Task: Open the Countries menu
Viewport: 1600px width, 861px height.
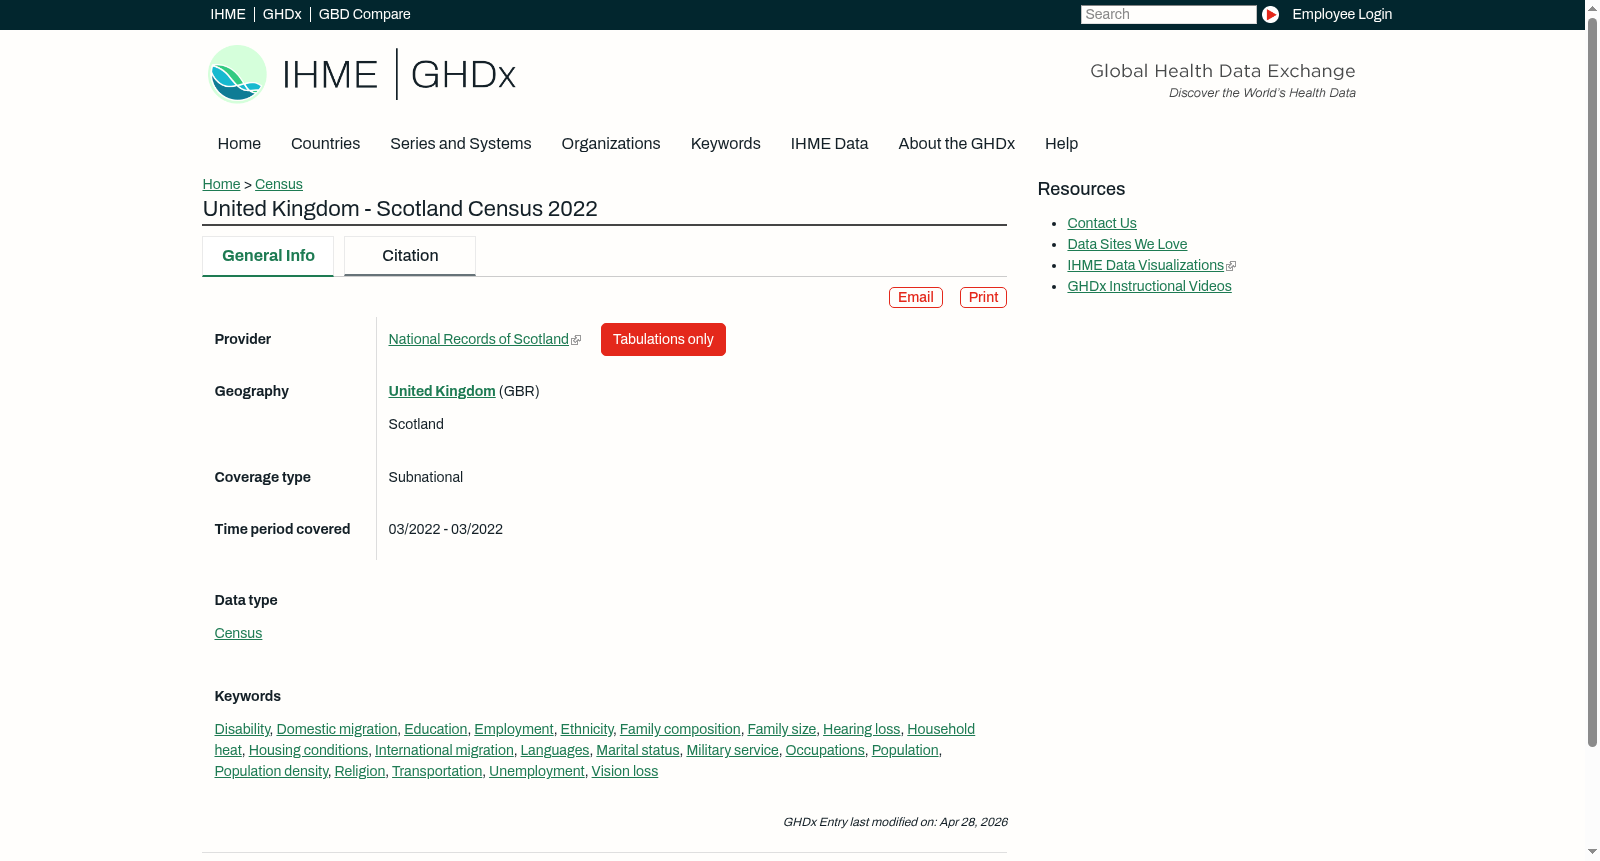Action: [325, 143]
